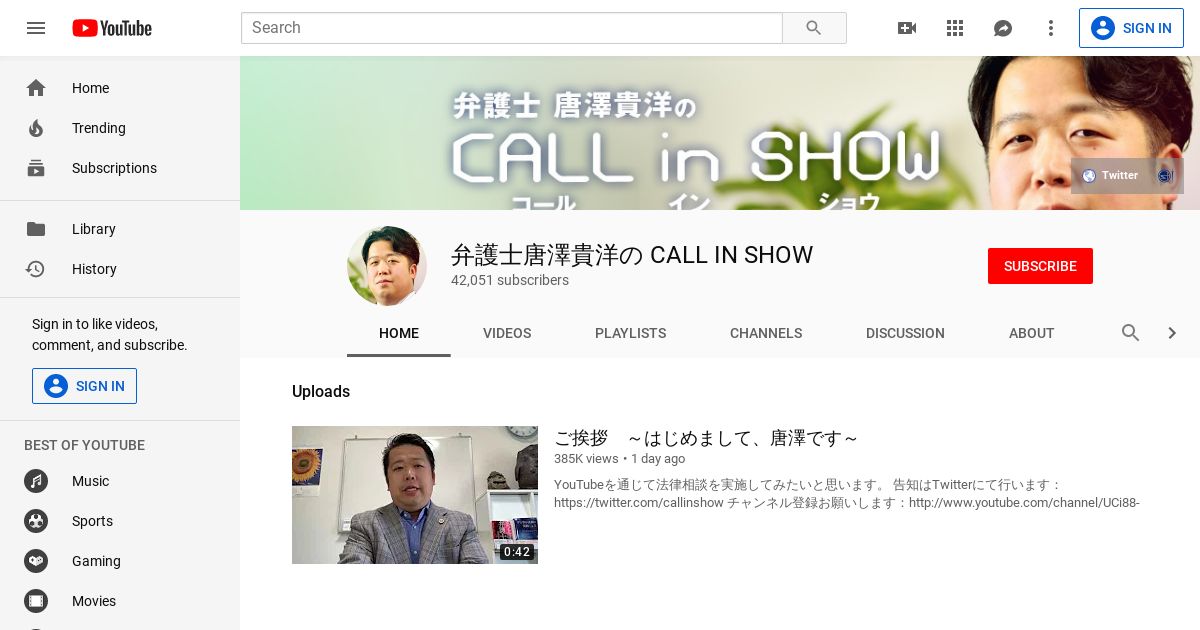The height and width of the screenshot is (630, 1200).
Task: Open the create video camera icon
Action: (907, 28)
